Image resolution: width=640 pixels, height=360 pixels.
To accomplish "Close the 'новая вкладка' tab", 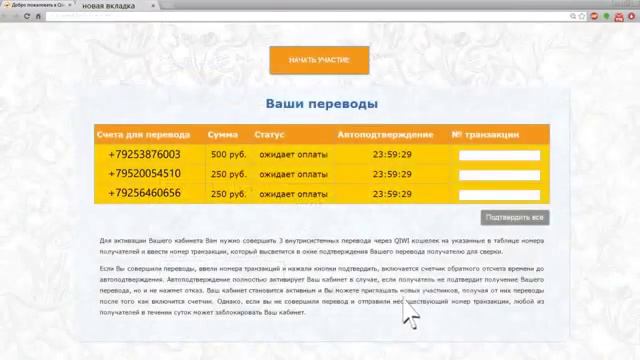I will point(153,6).
